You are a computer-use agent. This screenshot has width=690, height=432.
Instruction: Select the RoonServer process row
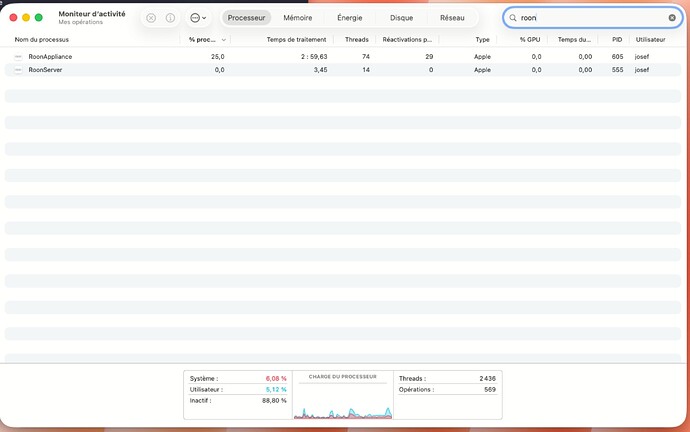pos(300,70)
